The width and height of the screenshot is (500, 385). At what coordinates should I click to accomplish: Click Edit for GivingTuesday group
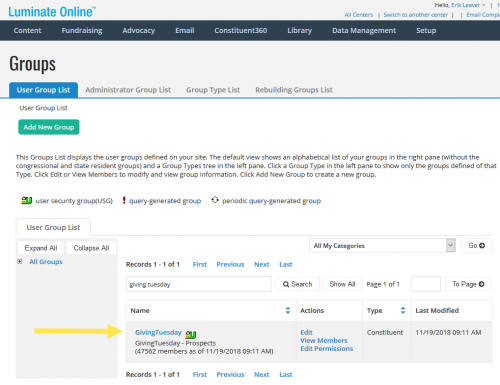point(306,332)
